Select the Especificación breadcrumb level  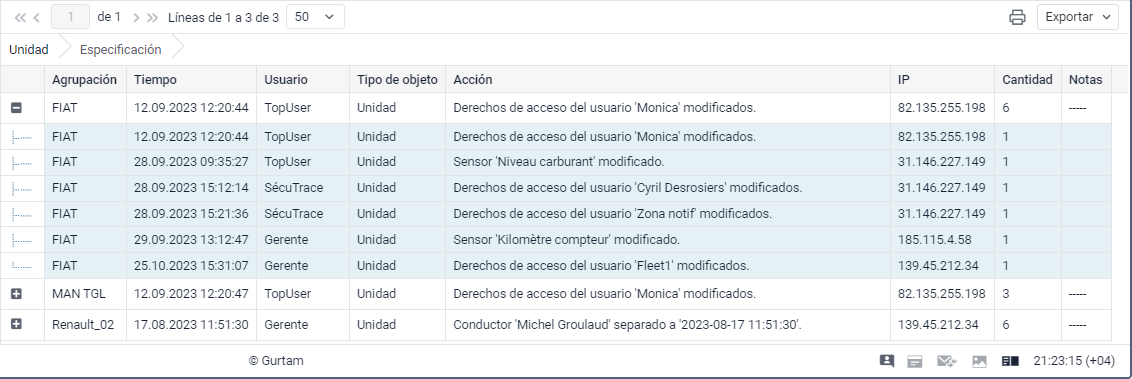click(121, 50)
